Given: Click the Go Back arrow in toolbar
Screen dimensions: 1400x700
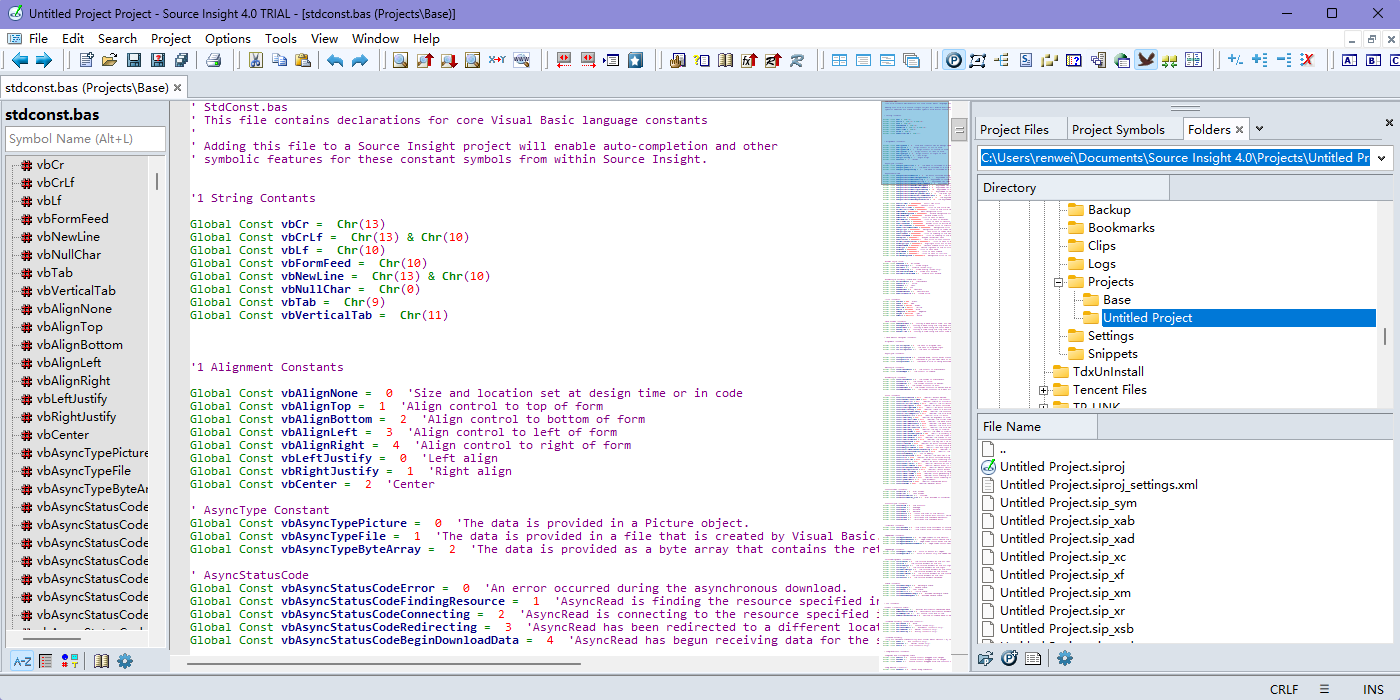Looking at the screenshot, I should 19,61.
